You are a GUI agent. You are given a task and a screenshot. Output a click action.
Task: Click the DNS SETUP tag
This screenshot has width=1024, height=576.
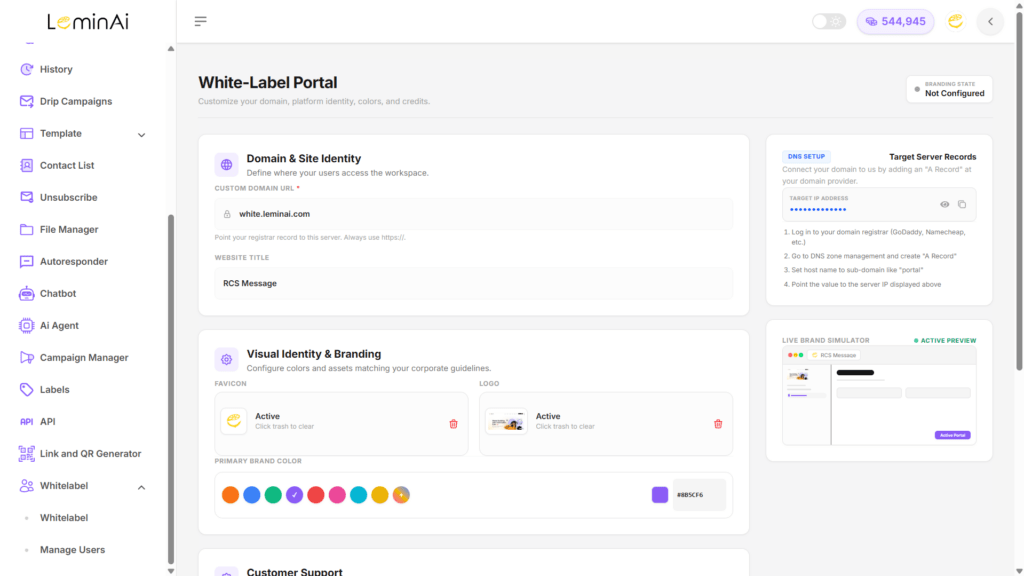coord(806,157)
